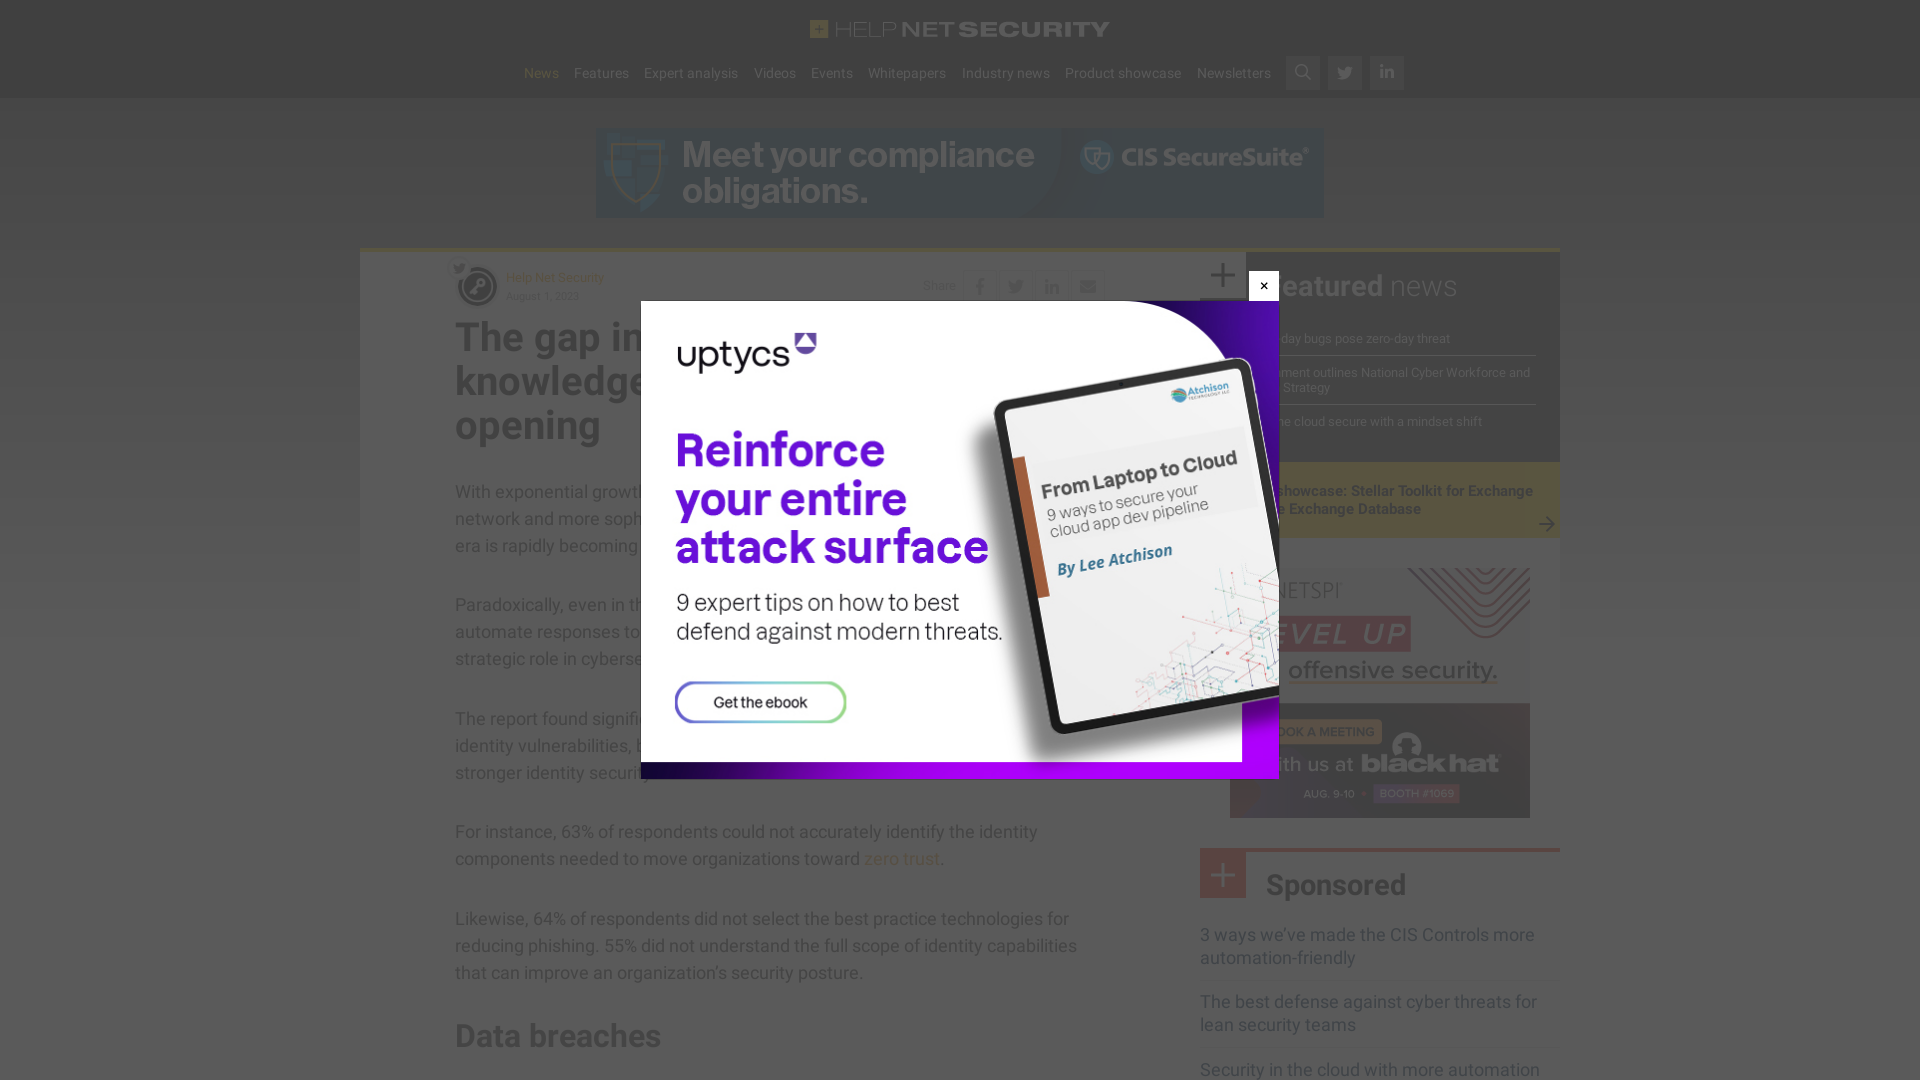This screenshot has width=1920, height=1080.
Task: Close the Uptycs popup modal
Action: pos(1263,285)
